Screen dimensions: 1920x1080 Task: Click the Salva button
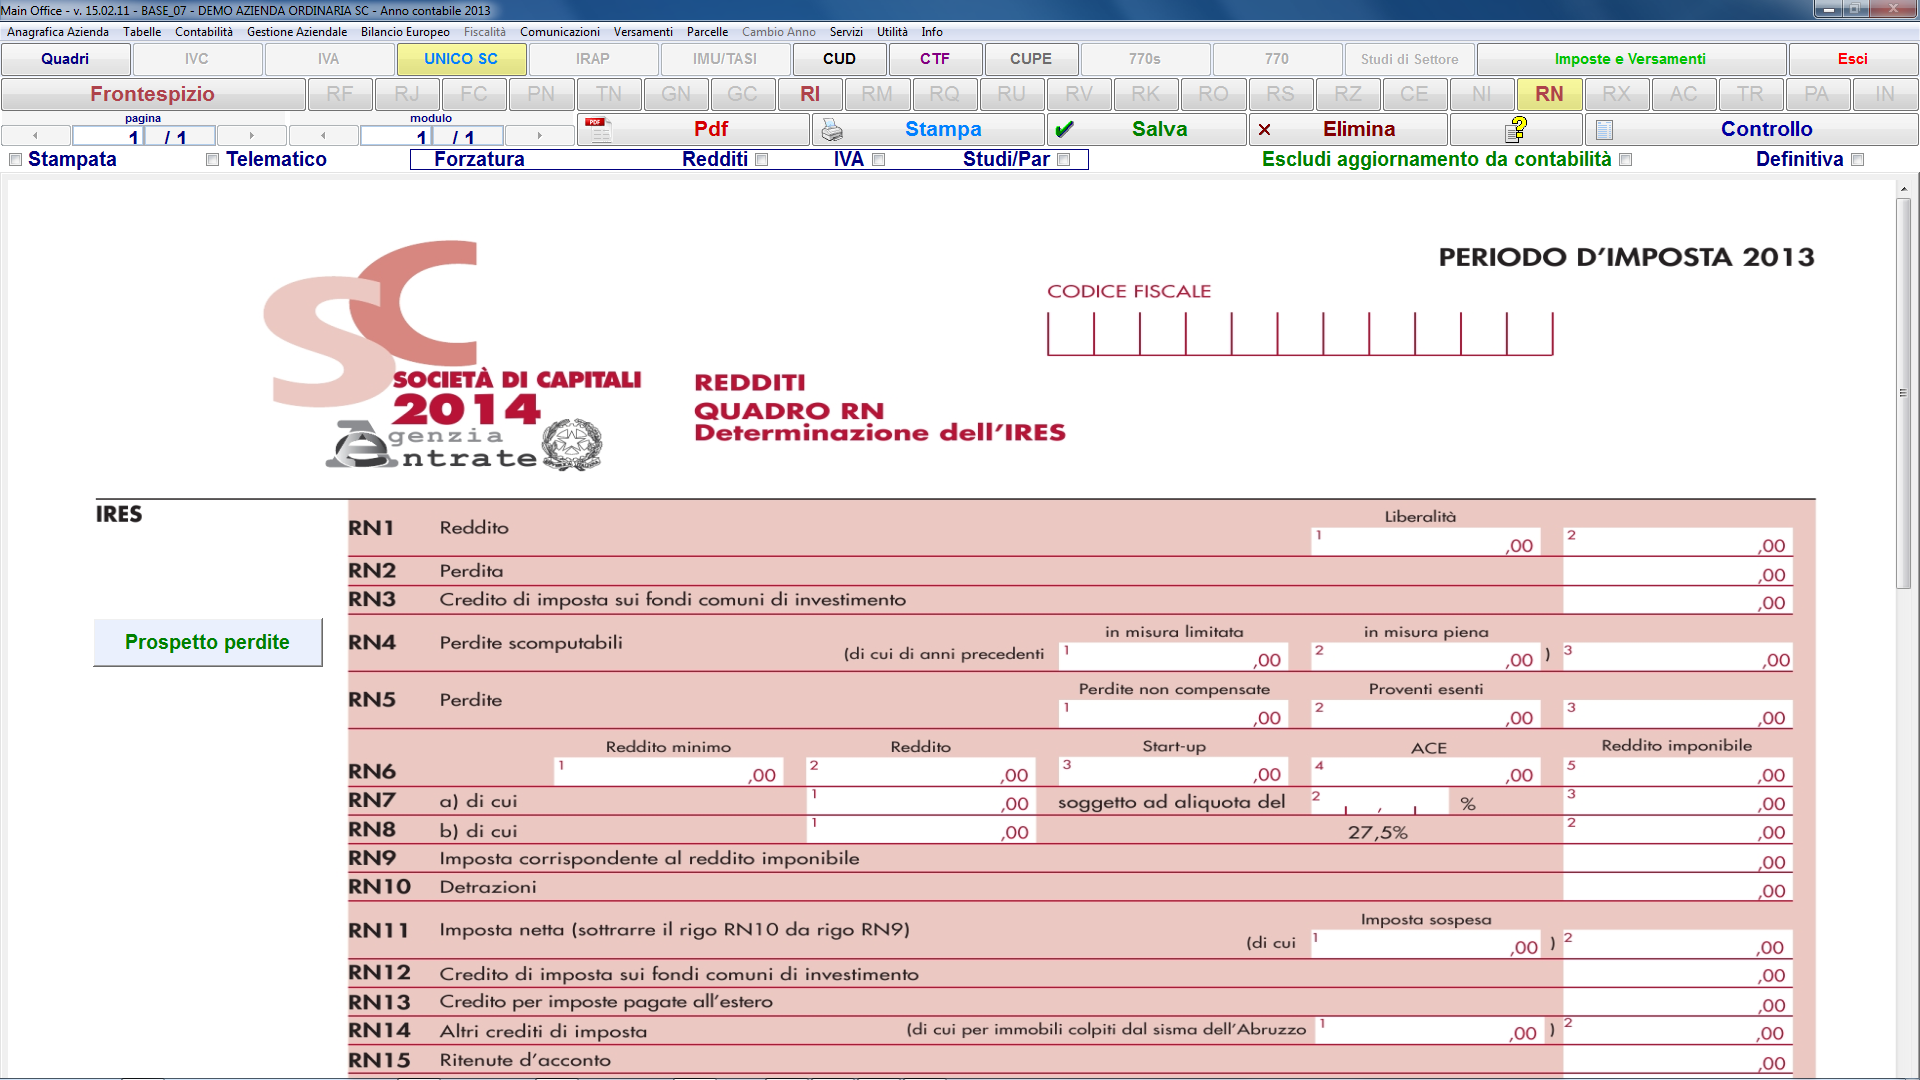pyautogui.click(x=1147, y=129)
